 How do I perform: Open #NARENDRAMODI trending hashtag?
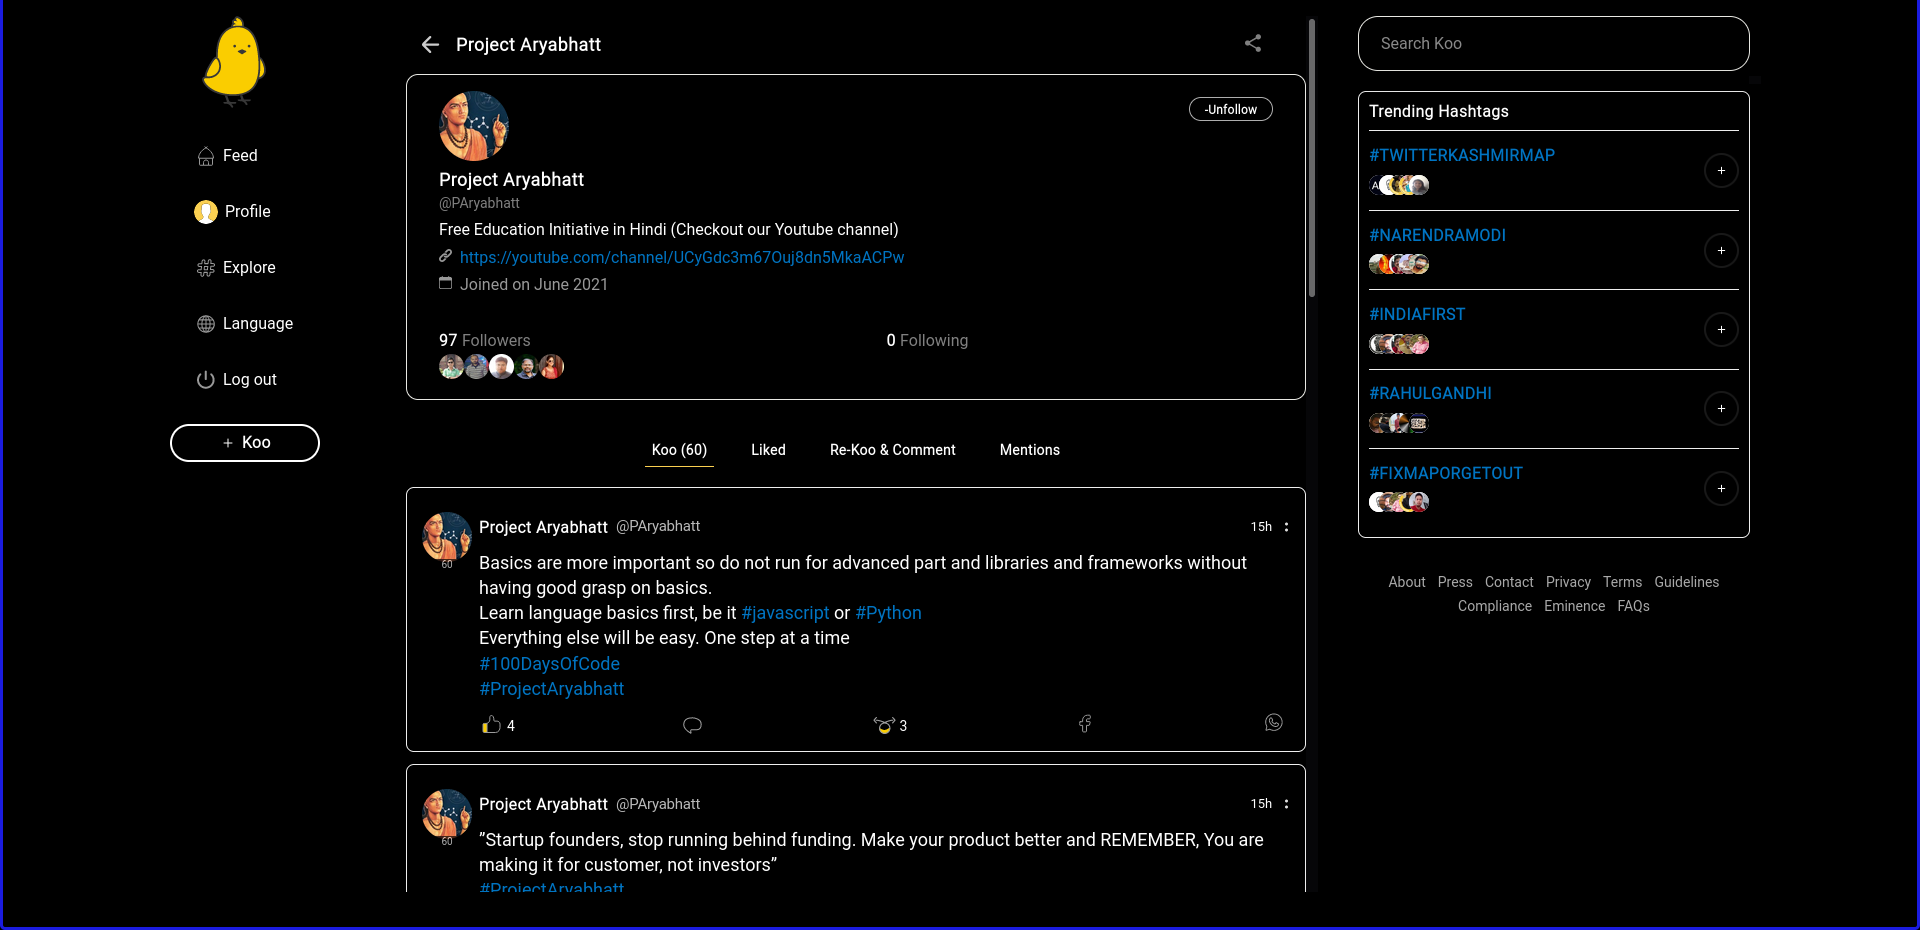click(1437, 235)
